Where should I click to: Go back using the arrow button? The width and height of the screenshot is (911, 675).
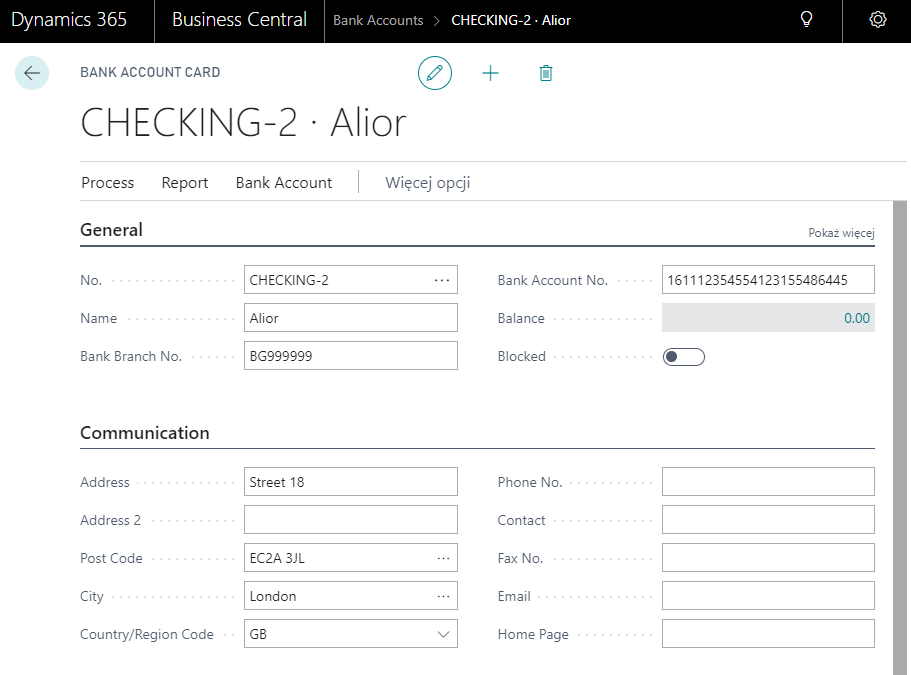(32, 73)
